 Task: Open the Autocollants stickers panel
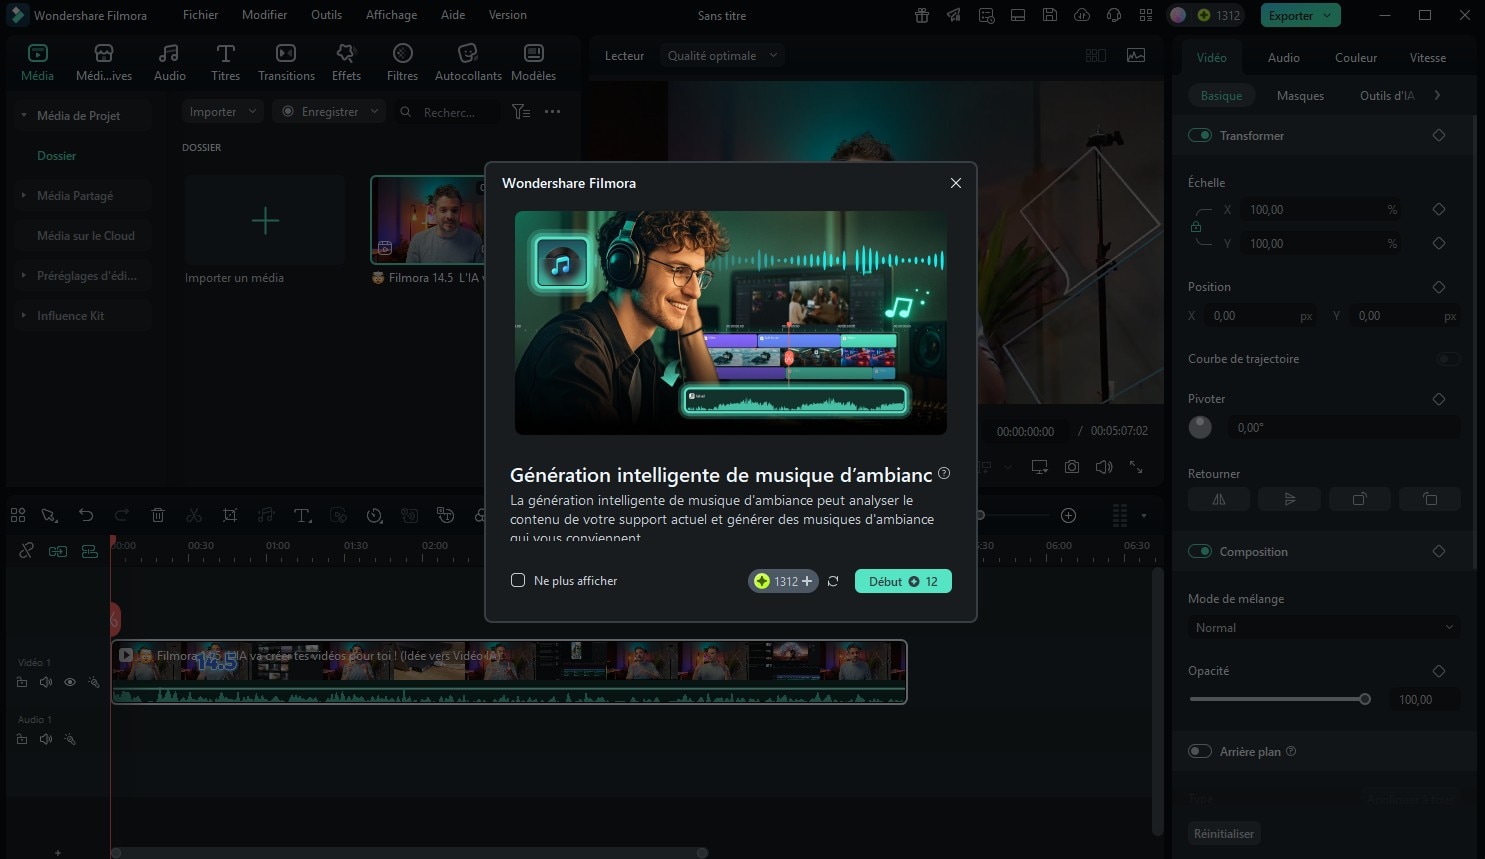tap(468, 62)
